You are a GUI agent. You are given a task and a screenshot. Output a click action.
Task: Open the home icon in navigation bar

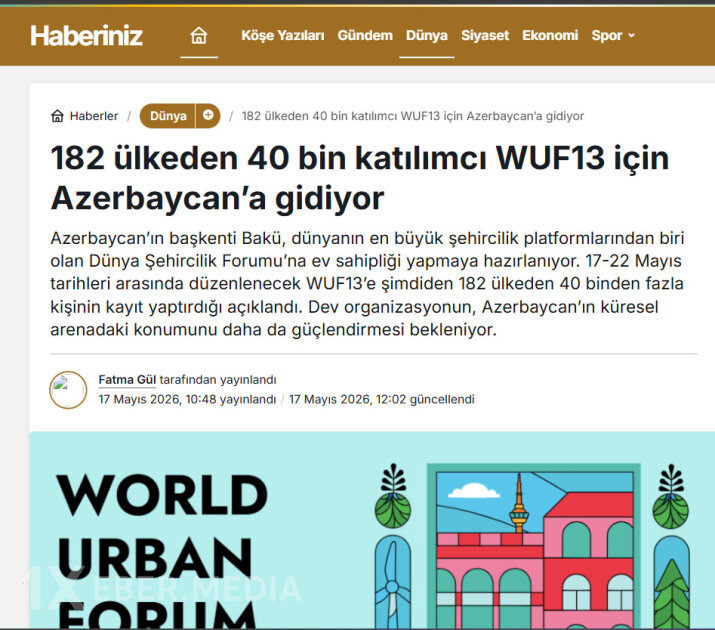pos(199,35)
